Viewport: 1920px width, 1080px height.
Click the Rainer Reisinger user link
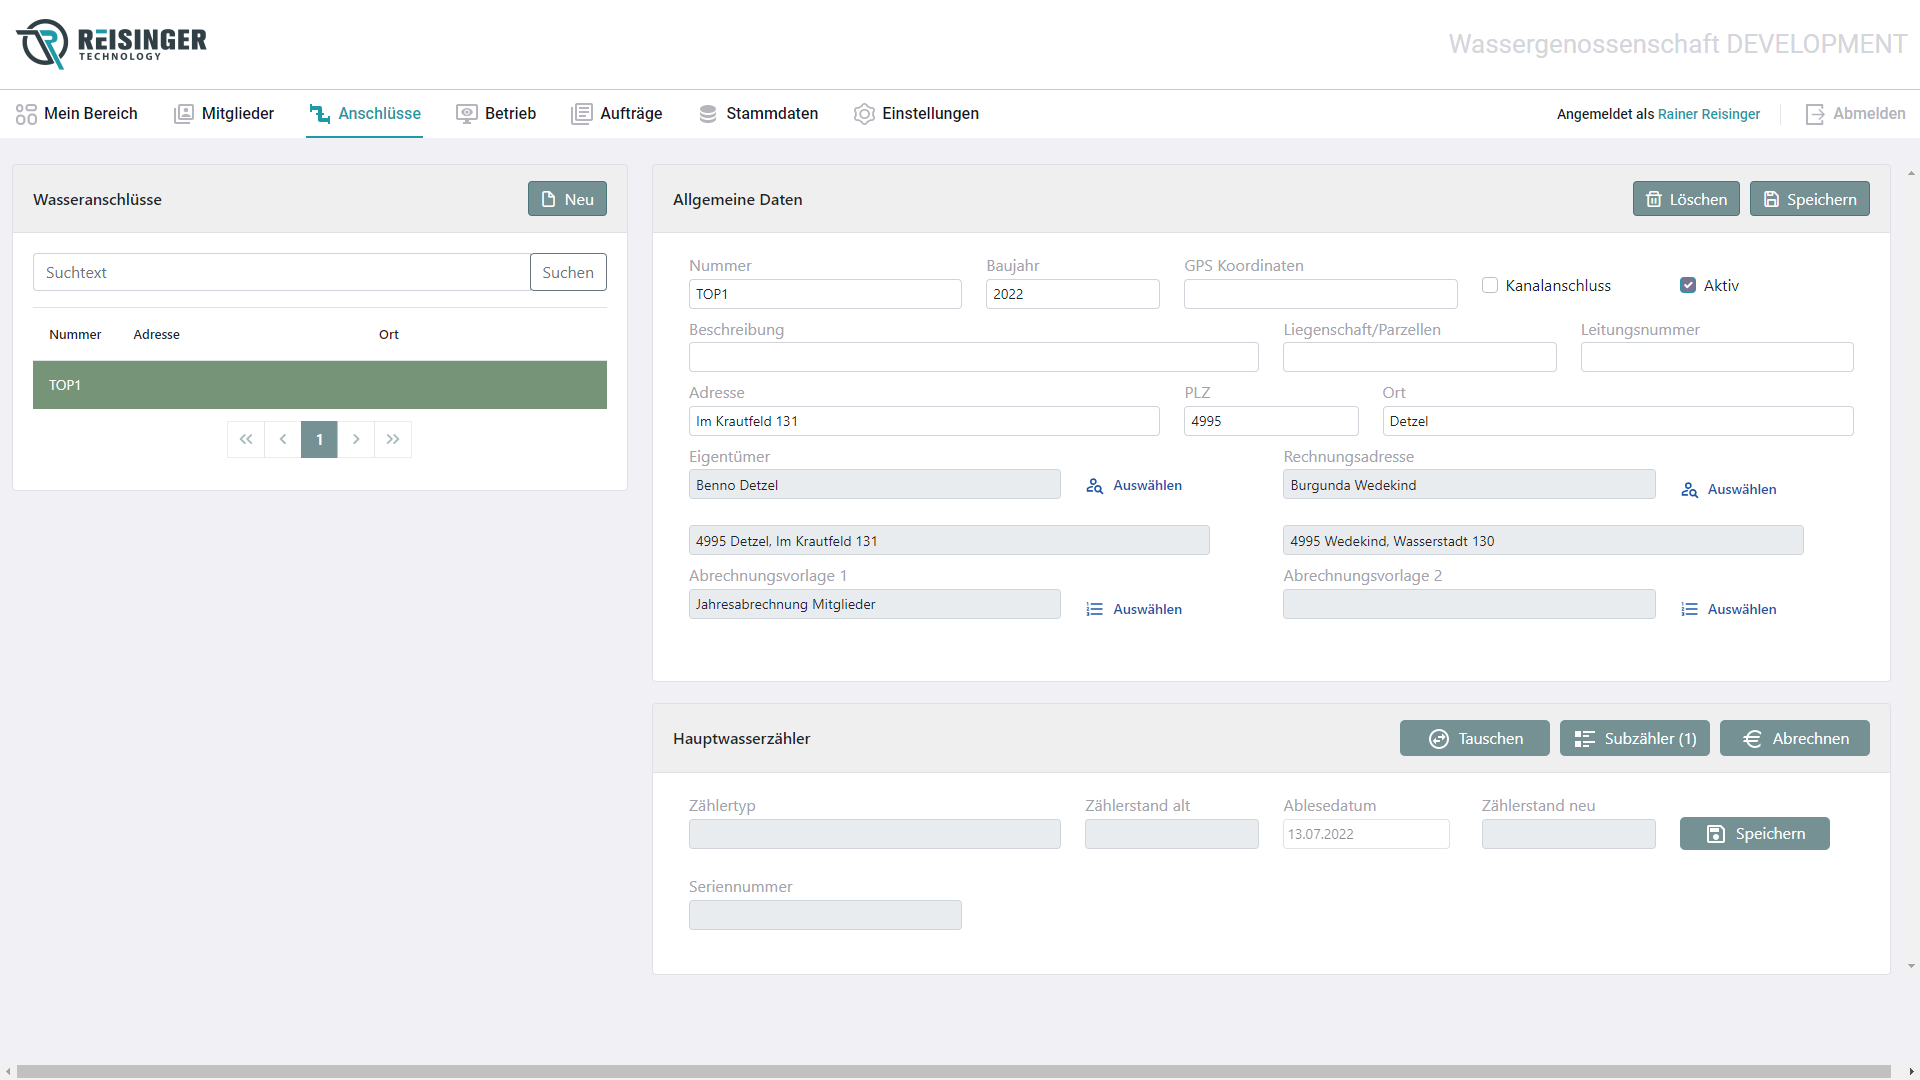click(1709, 114)
